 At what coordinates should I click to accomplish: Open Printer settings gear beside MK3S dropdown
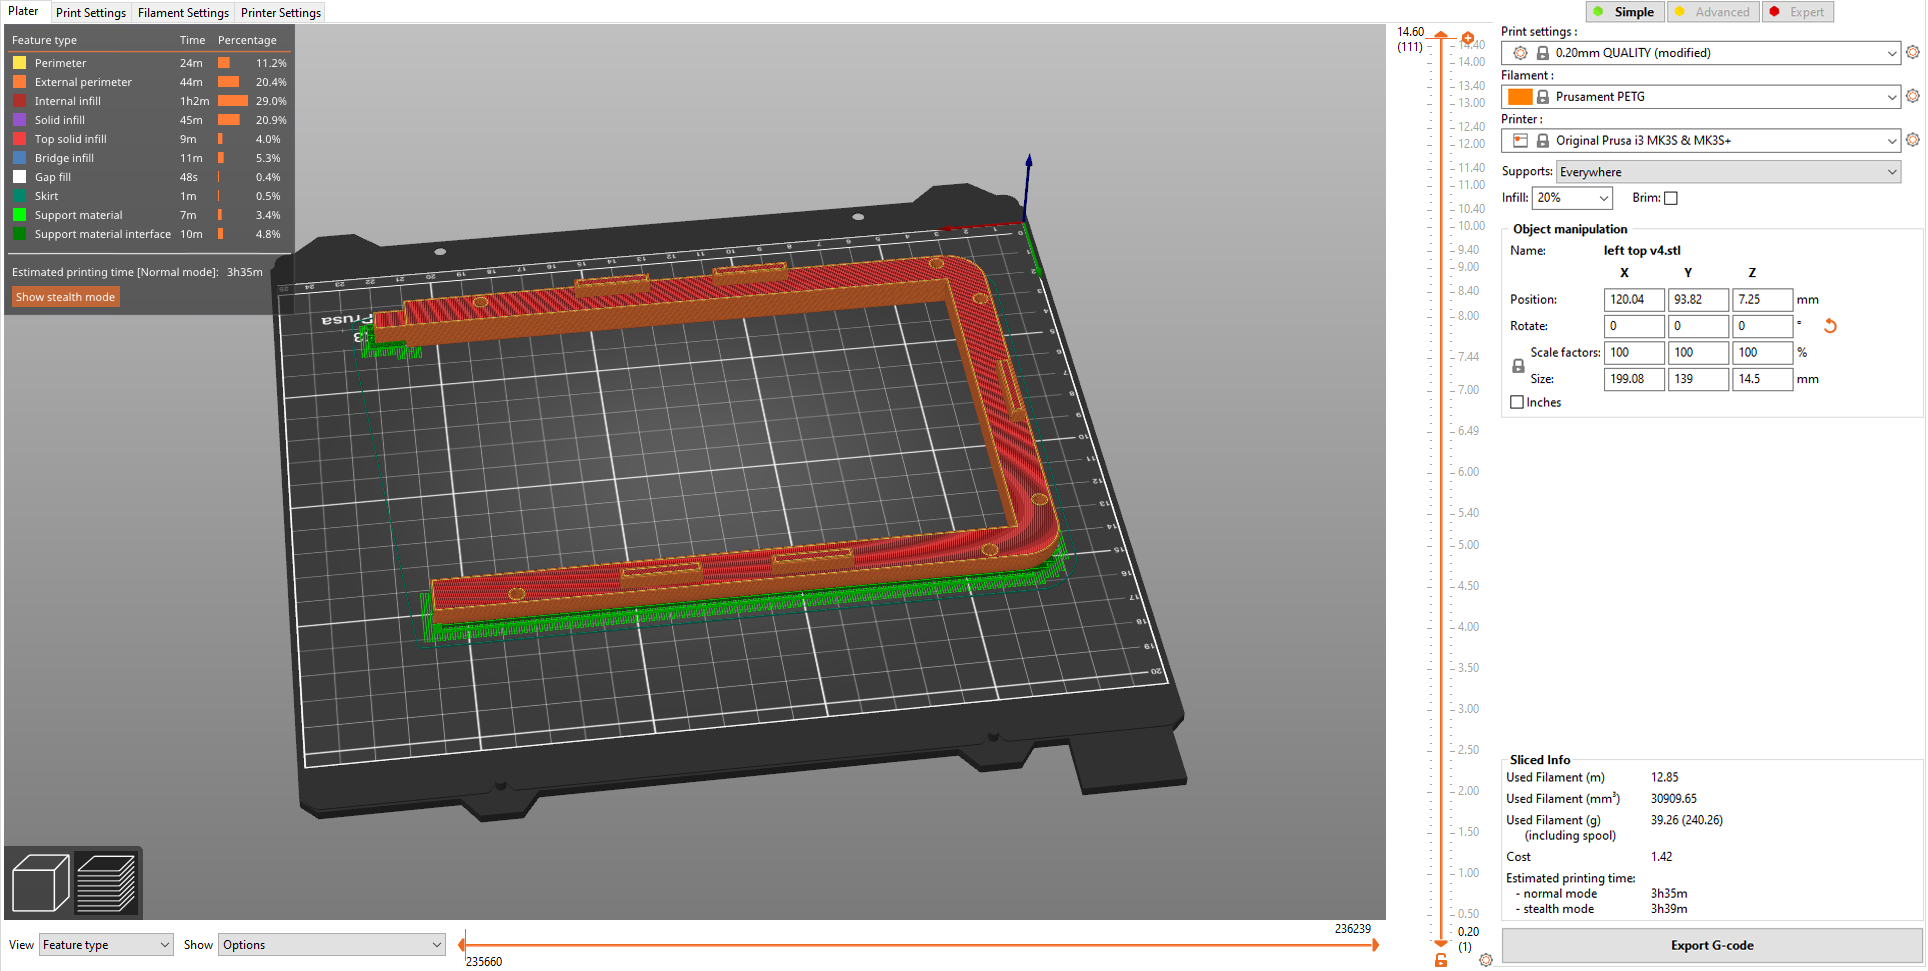tap(1914, 140)
